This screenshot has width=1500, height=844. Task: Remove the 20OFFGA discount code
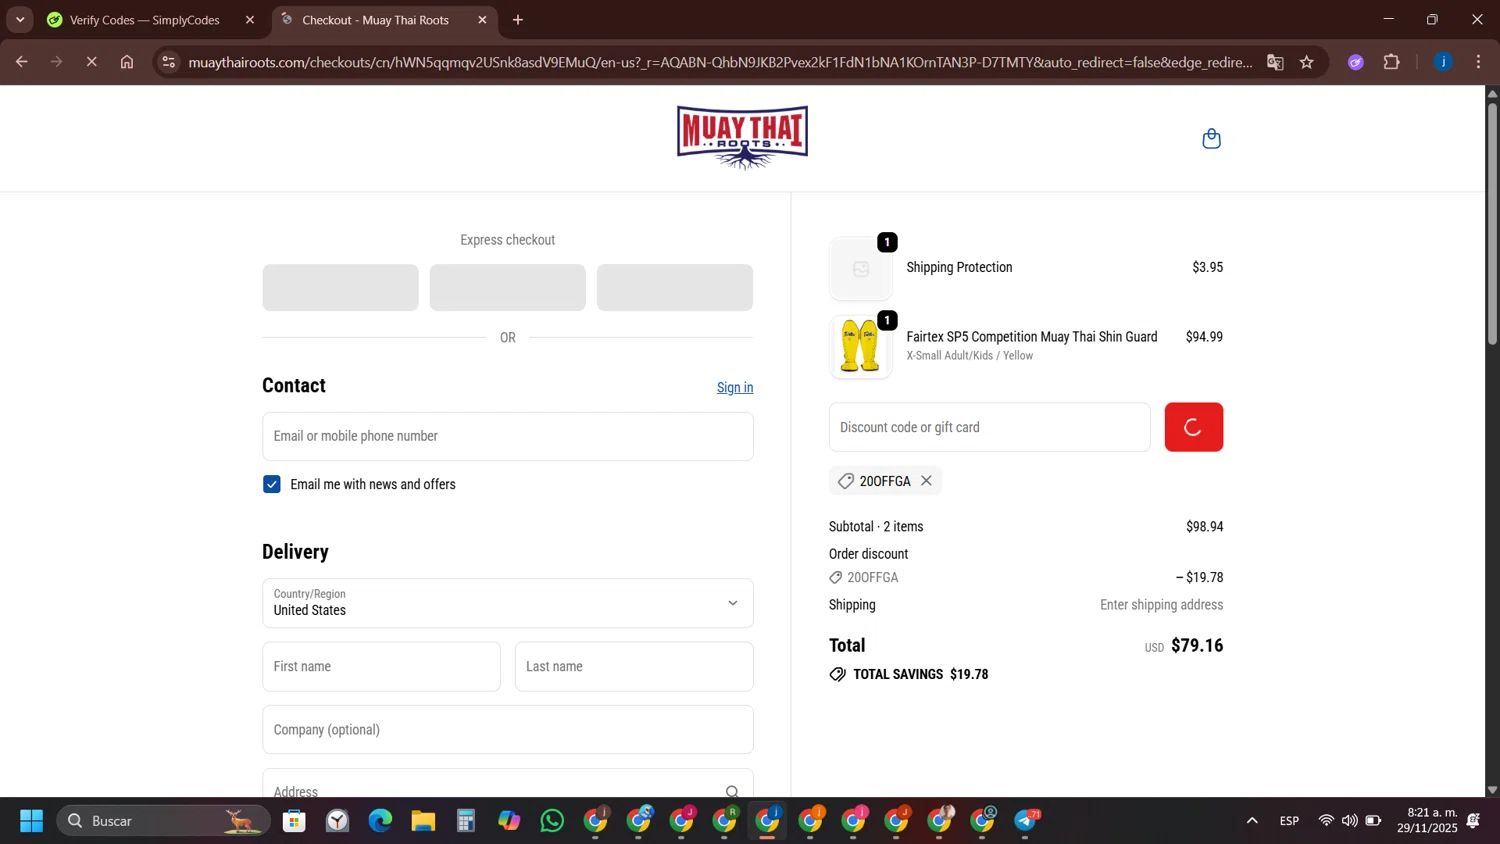coord(927,481)
